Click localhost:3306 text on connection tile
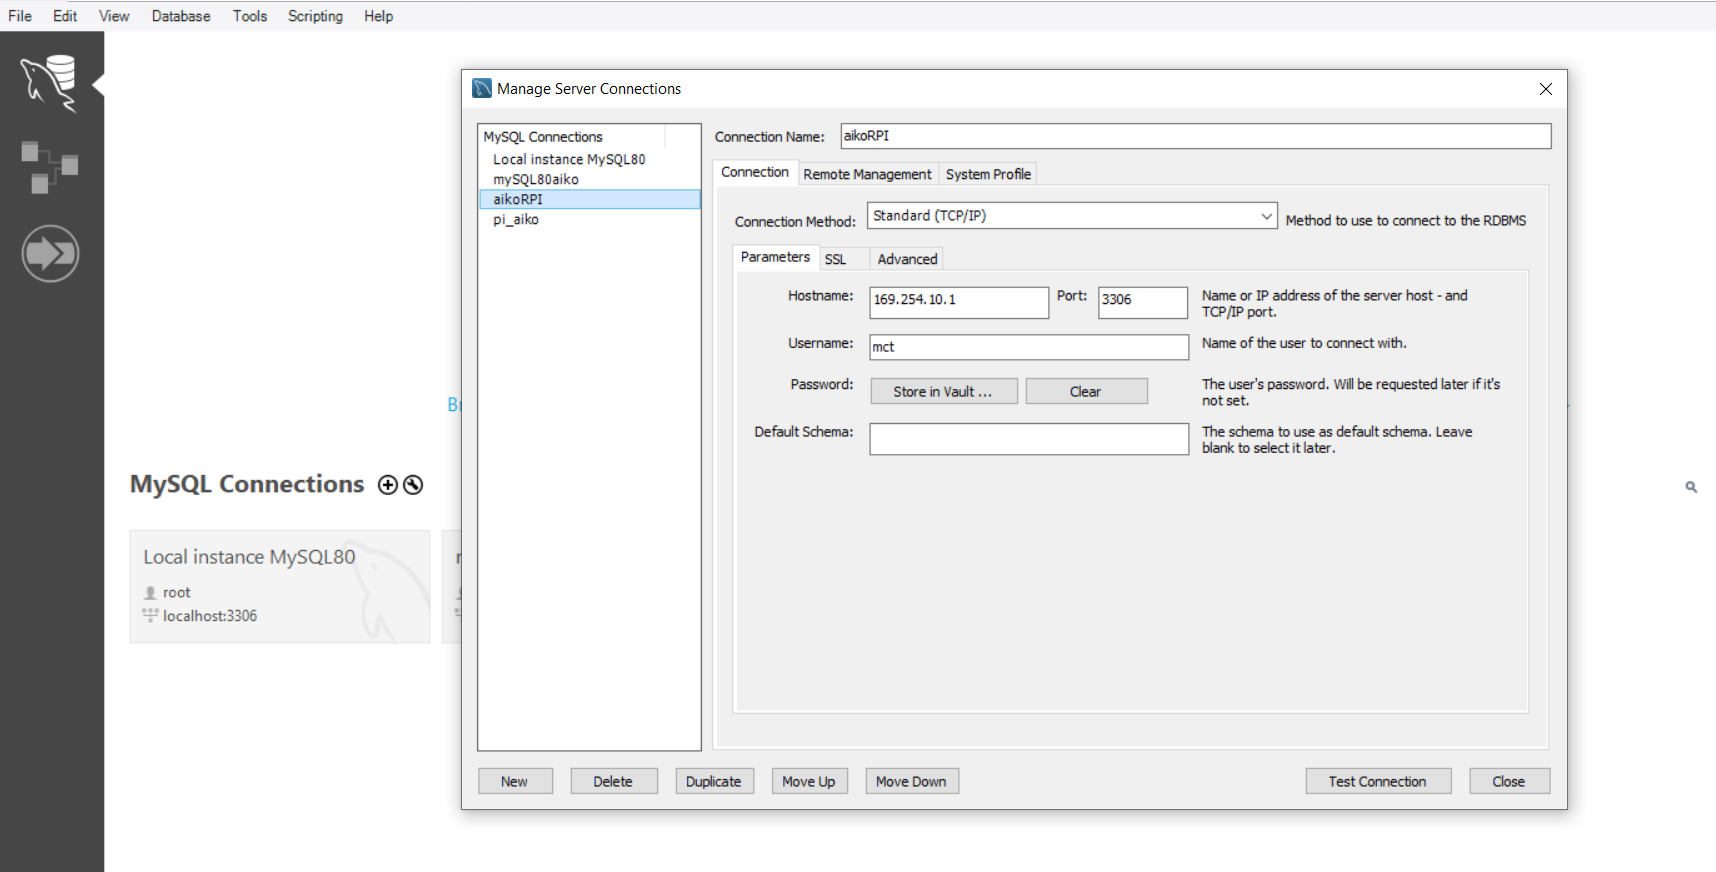 pos(210,616)
